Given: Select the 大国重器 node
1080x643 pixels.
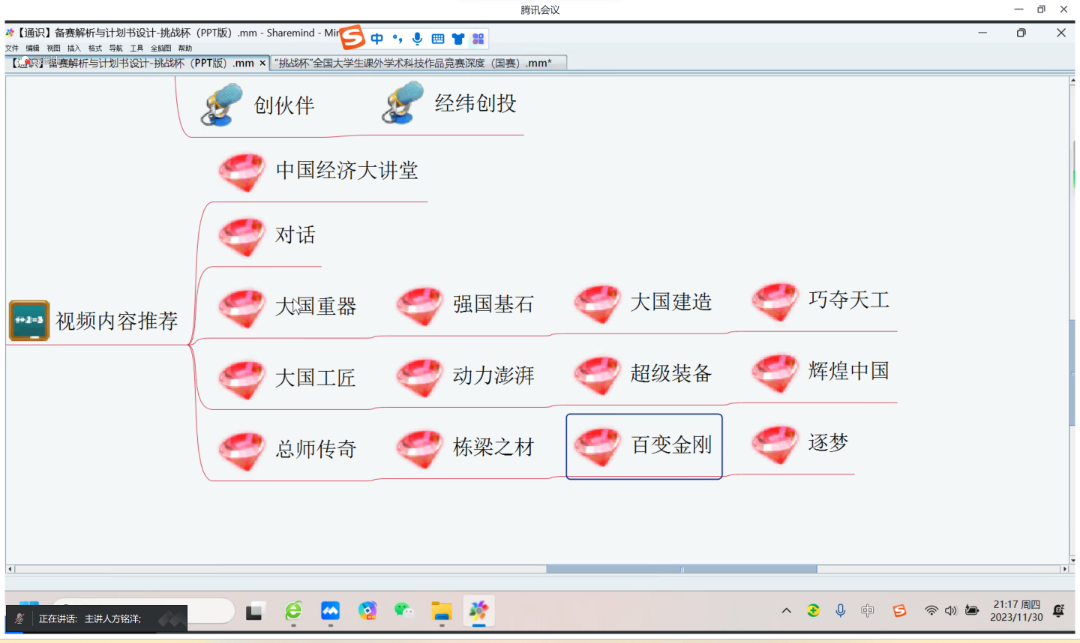Looking at the screenshot, I should (x=315, y=307).
